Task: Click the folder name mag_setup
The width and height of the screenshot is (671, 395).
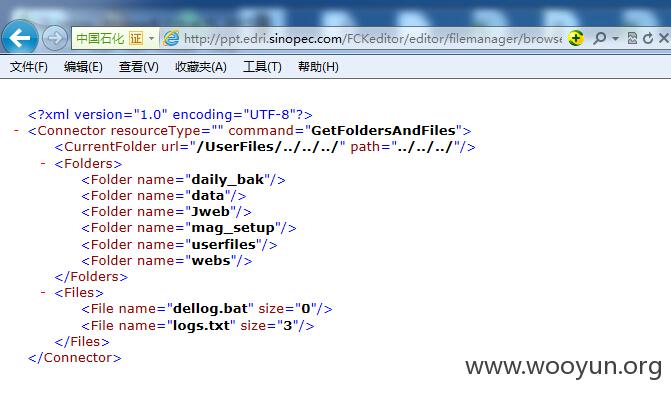Action: [233, 228]
